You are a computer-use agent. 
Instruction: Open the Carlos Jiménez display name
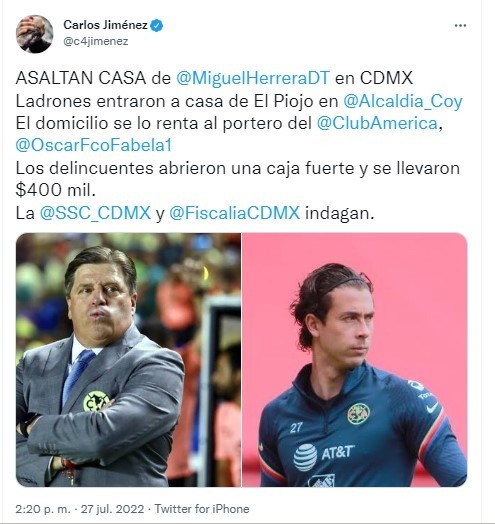105,25
